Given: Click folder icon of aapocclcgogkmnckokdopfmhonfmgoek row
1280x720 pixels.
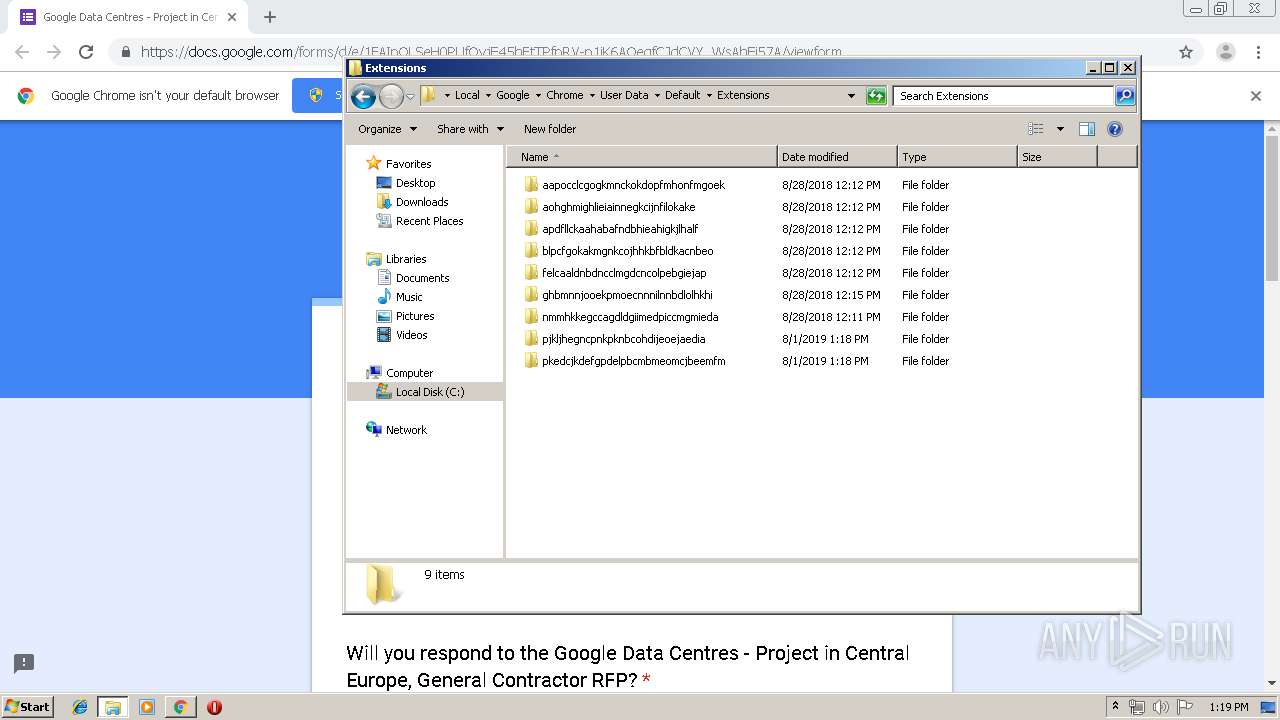Looking at the screenshot, I should click(531, 185).
